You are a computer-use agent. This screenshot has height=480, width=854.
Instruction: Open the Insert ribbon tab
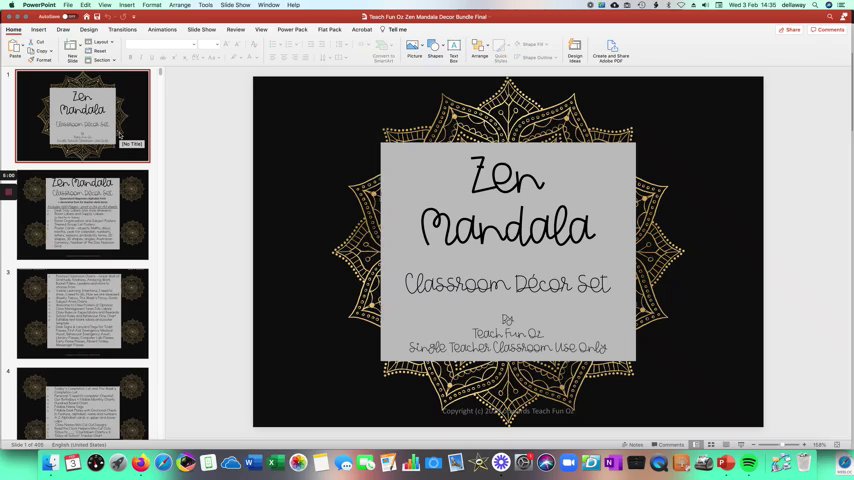tap(39, 29)
